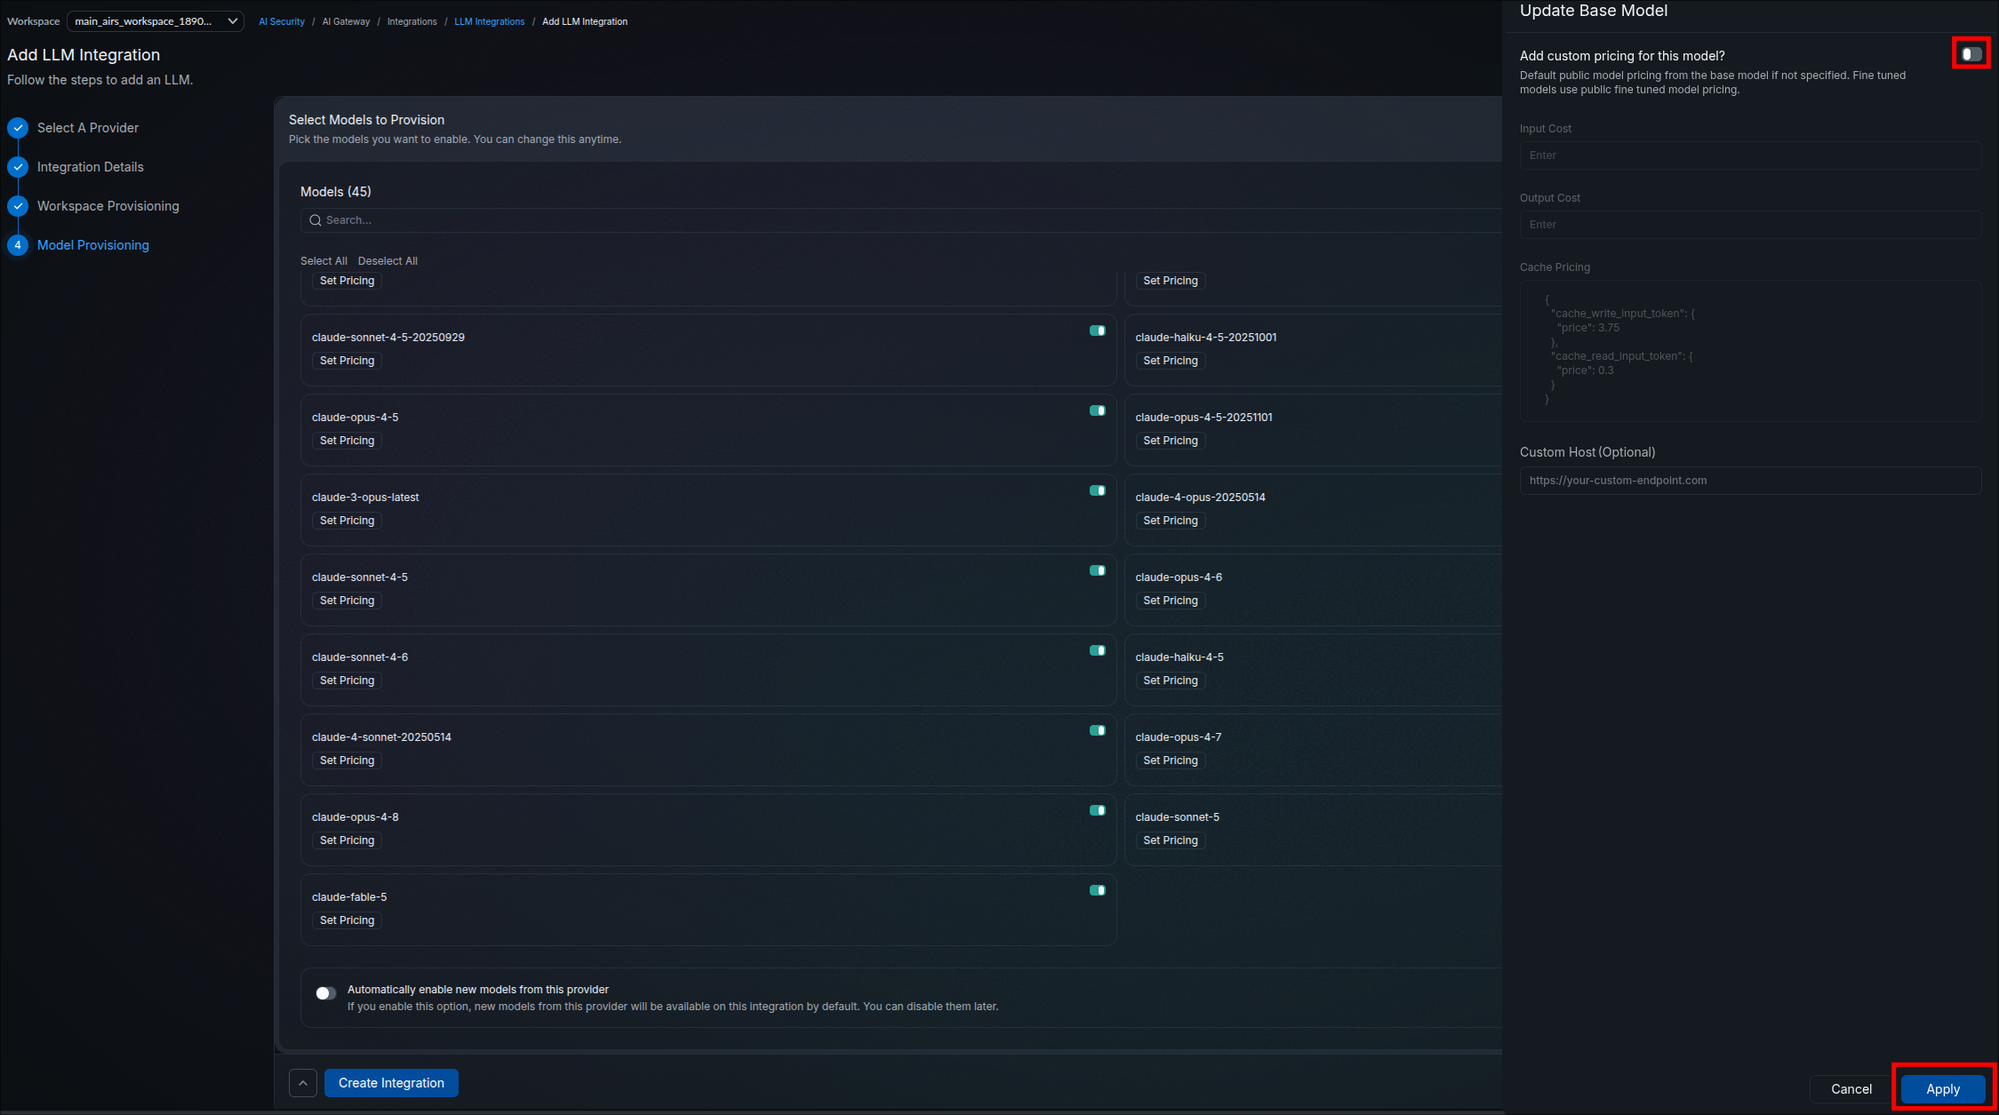This screenshot has width=1999, height=1115.
Task: Set Pricing for claude-fable-5
Action: click(x=347, y=921)
